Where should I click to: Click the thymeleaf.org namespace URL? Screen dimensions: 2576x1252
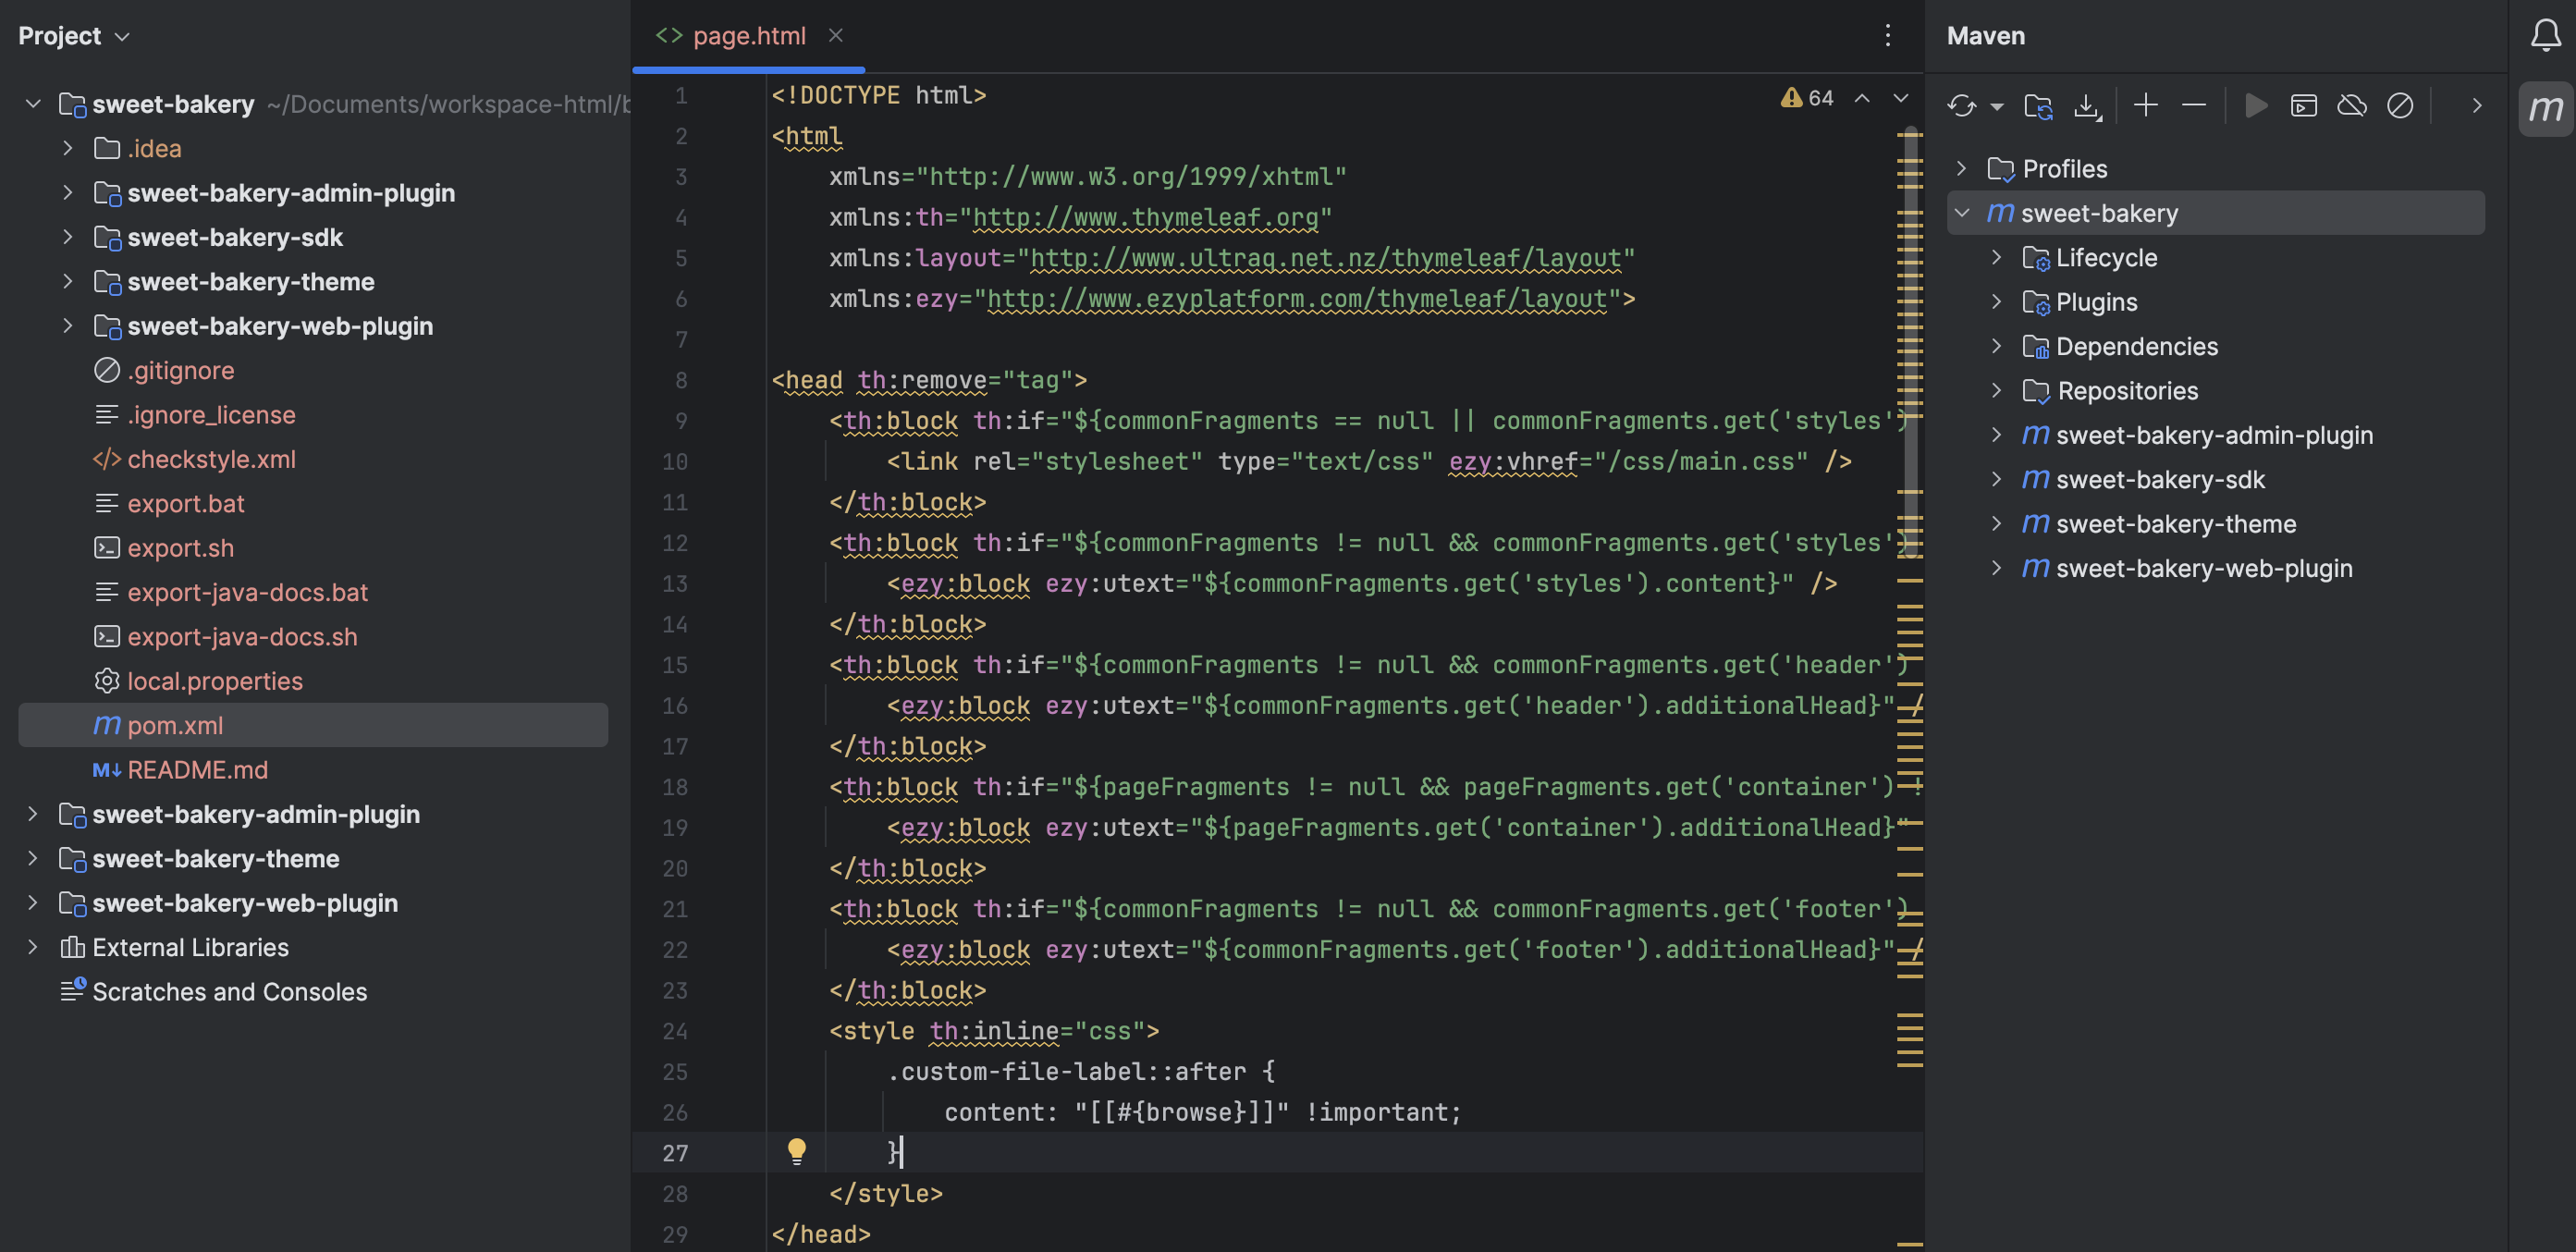coord(1144,217)
